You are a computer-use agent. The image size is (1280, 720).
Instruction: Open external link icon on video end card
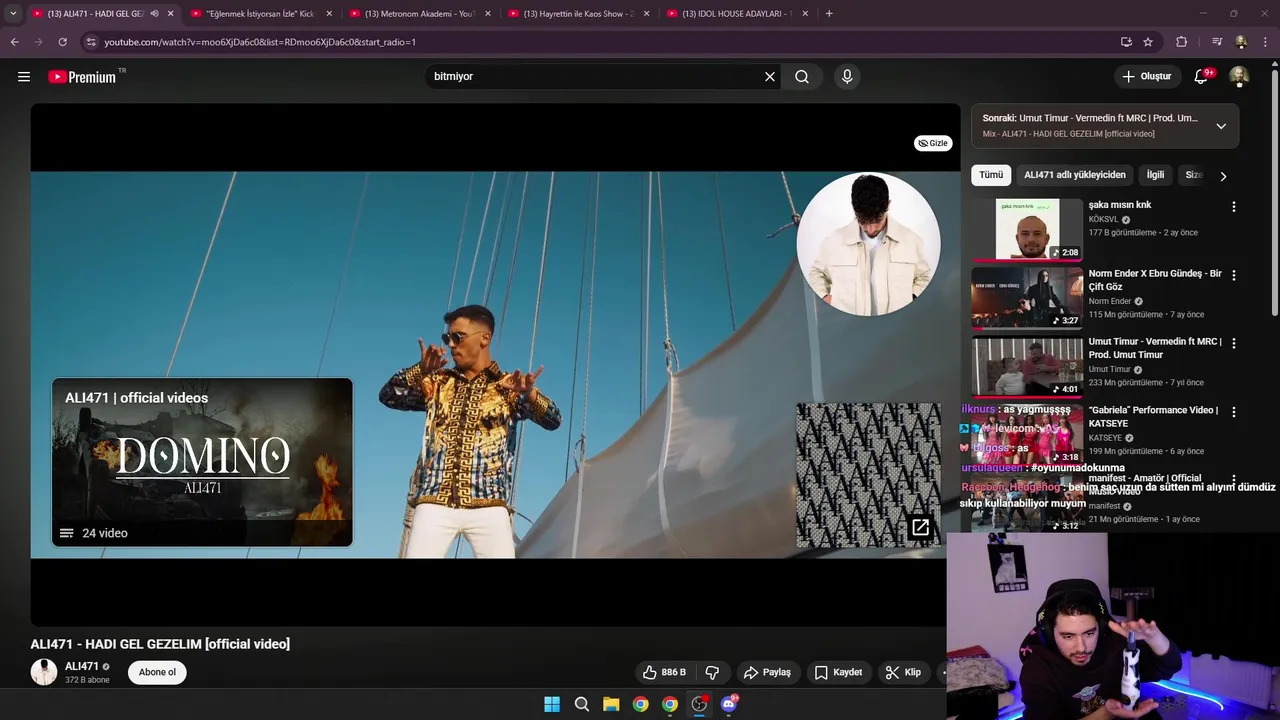click(x=920, y=527)
